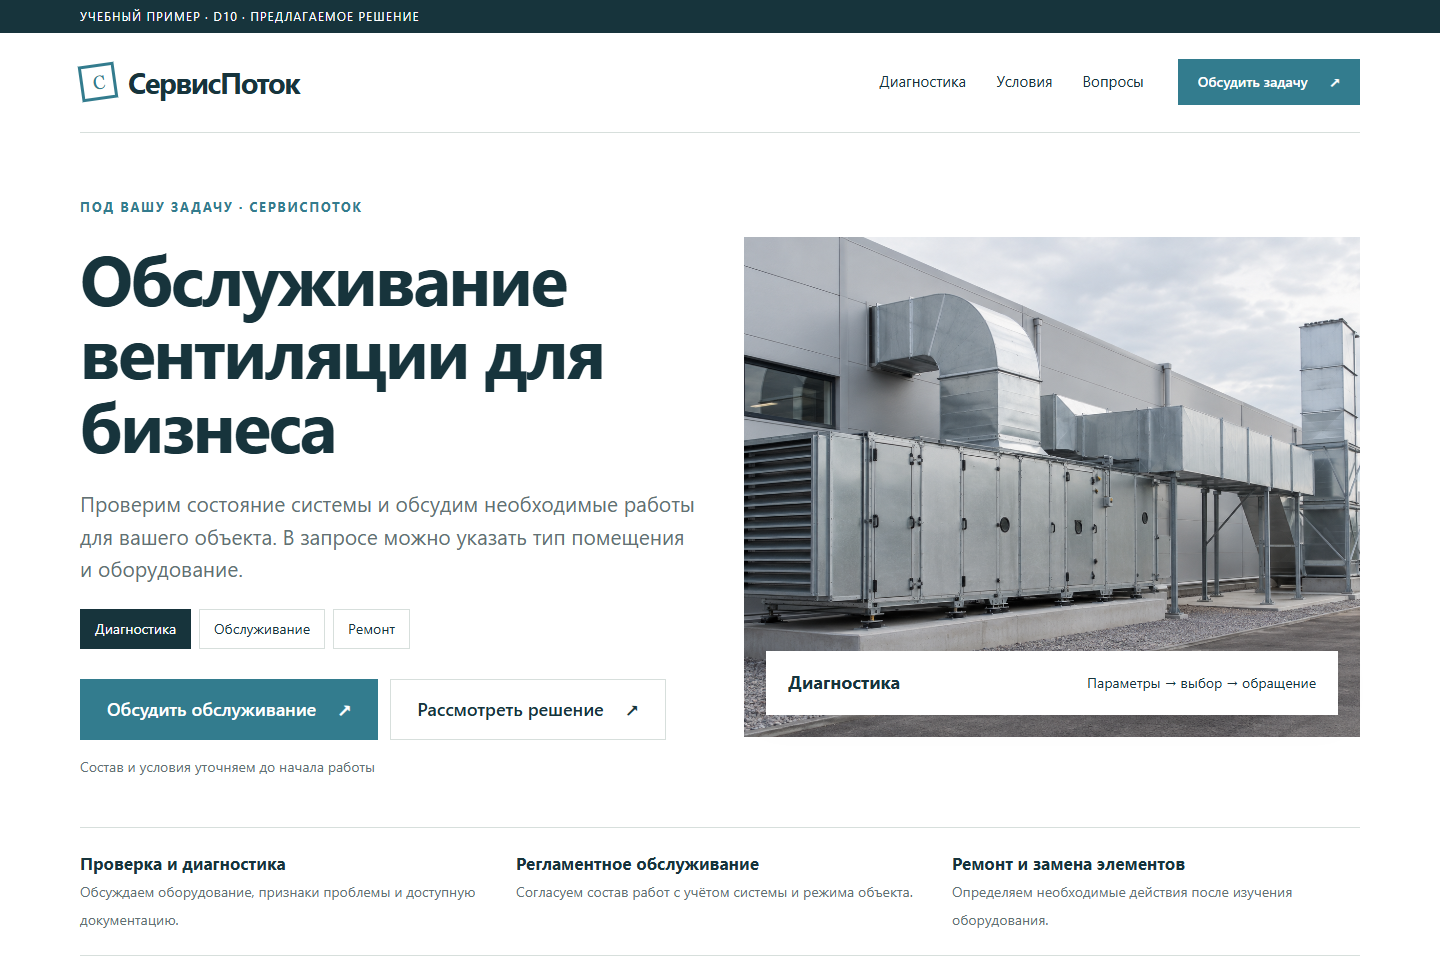Click the Состав и условия уточняем note
Image resolution: width=1440 pixels, height=960 pixels.
[x=227, y=767]
